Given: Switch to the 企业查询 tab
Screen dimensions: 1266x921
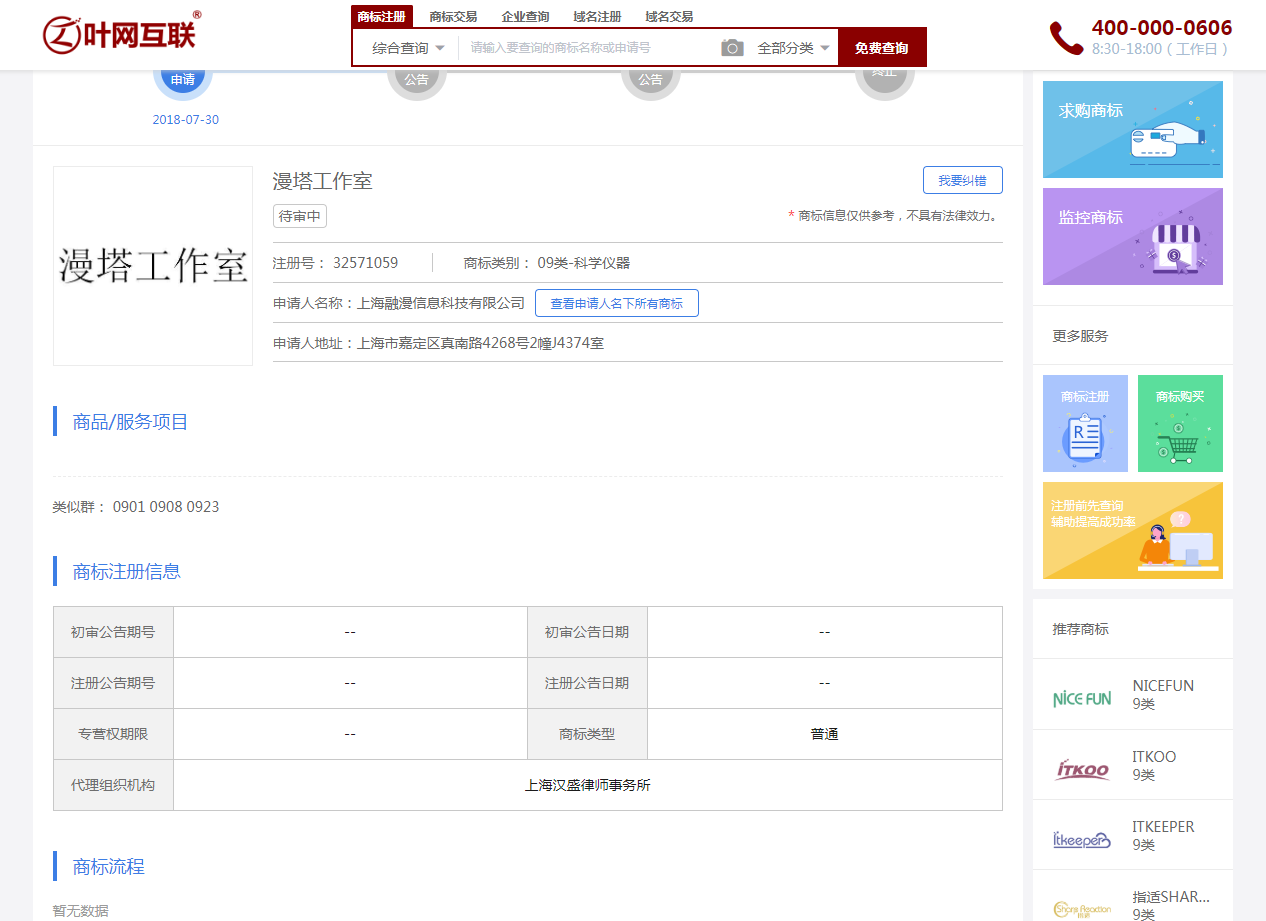Looking at the screenshot, I should click(x=525, y=16).
